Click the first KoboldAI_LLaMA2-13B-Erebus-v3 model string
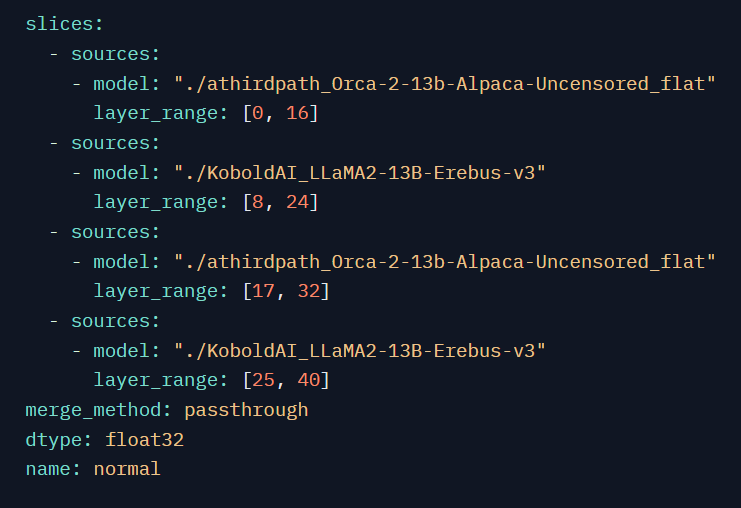 coord(360,173)
